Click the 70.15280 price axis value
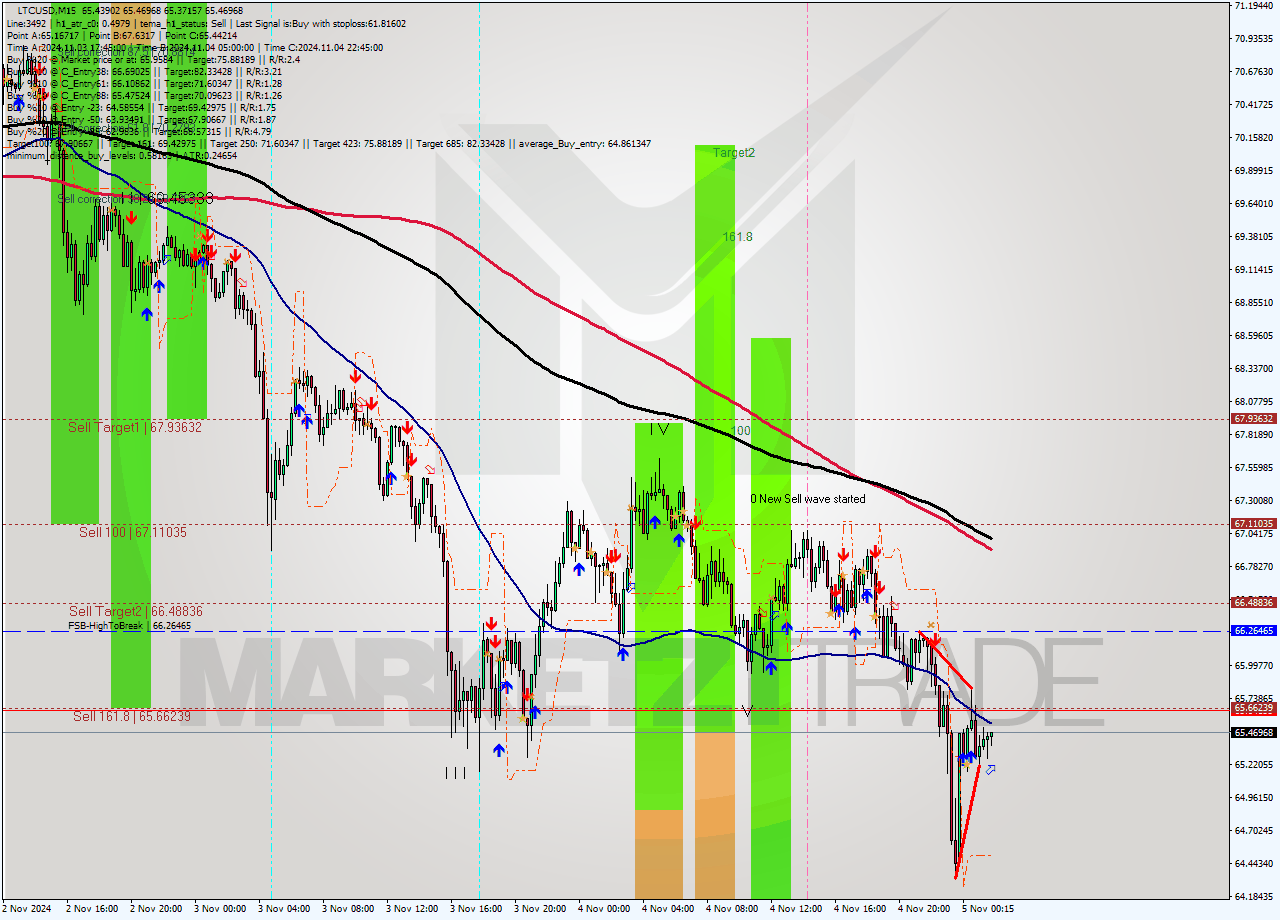Viewport: 1280px width, 920px height. pyautogui.click(x=1253, y=137)
